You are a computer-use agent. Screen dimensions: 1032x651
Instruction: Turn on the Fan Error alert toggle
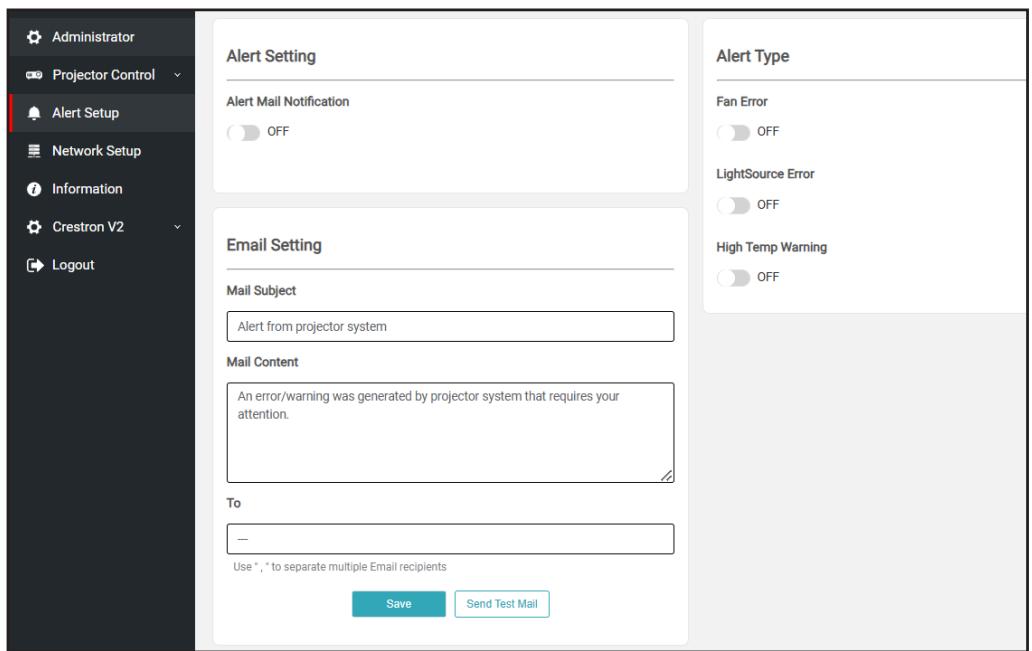733,132
